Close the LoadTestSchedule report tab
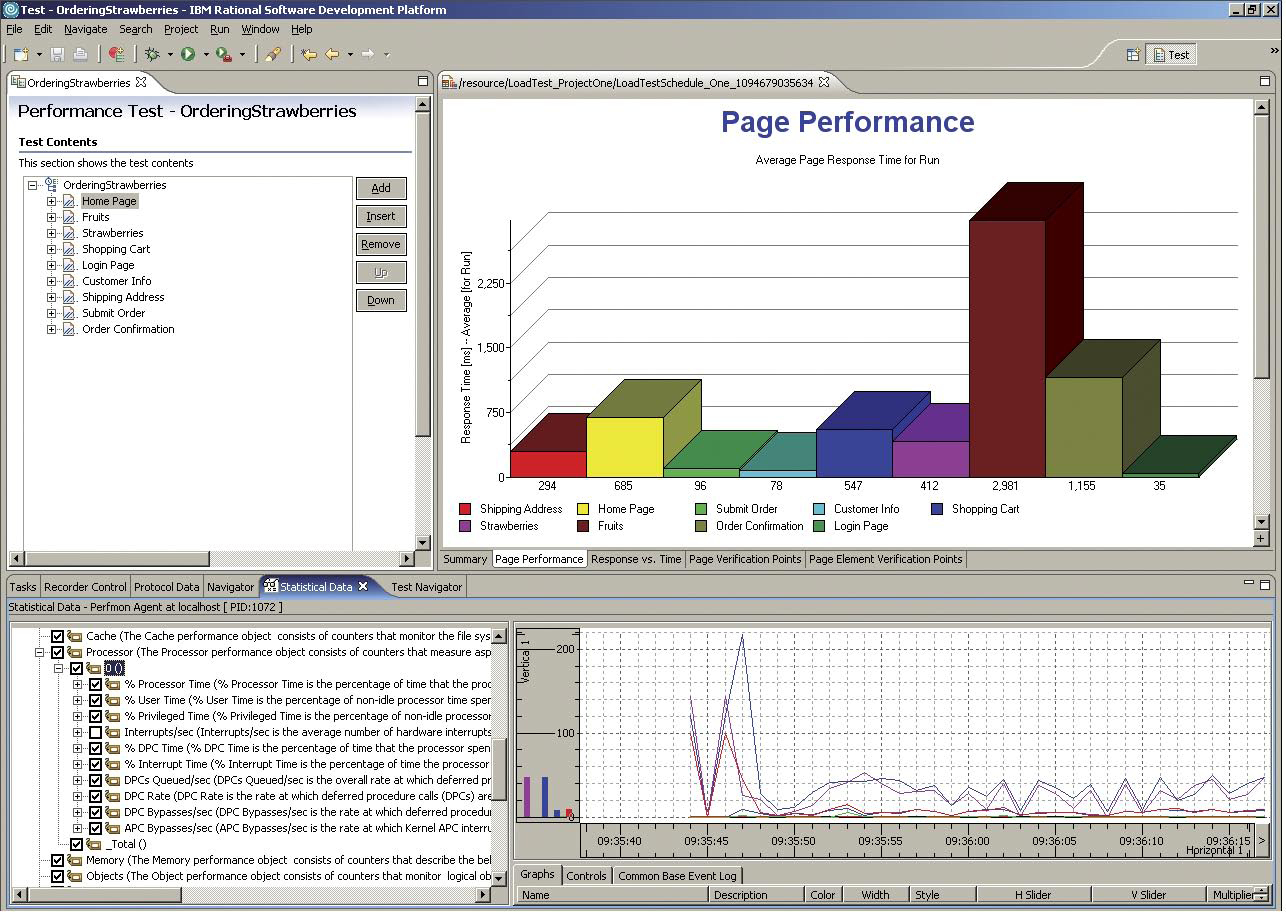1286x915 pixels. [x=824, y=82]
